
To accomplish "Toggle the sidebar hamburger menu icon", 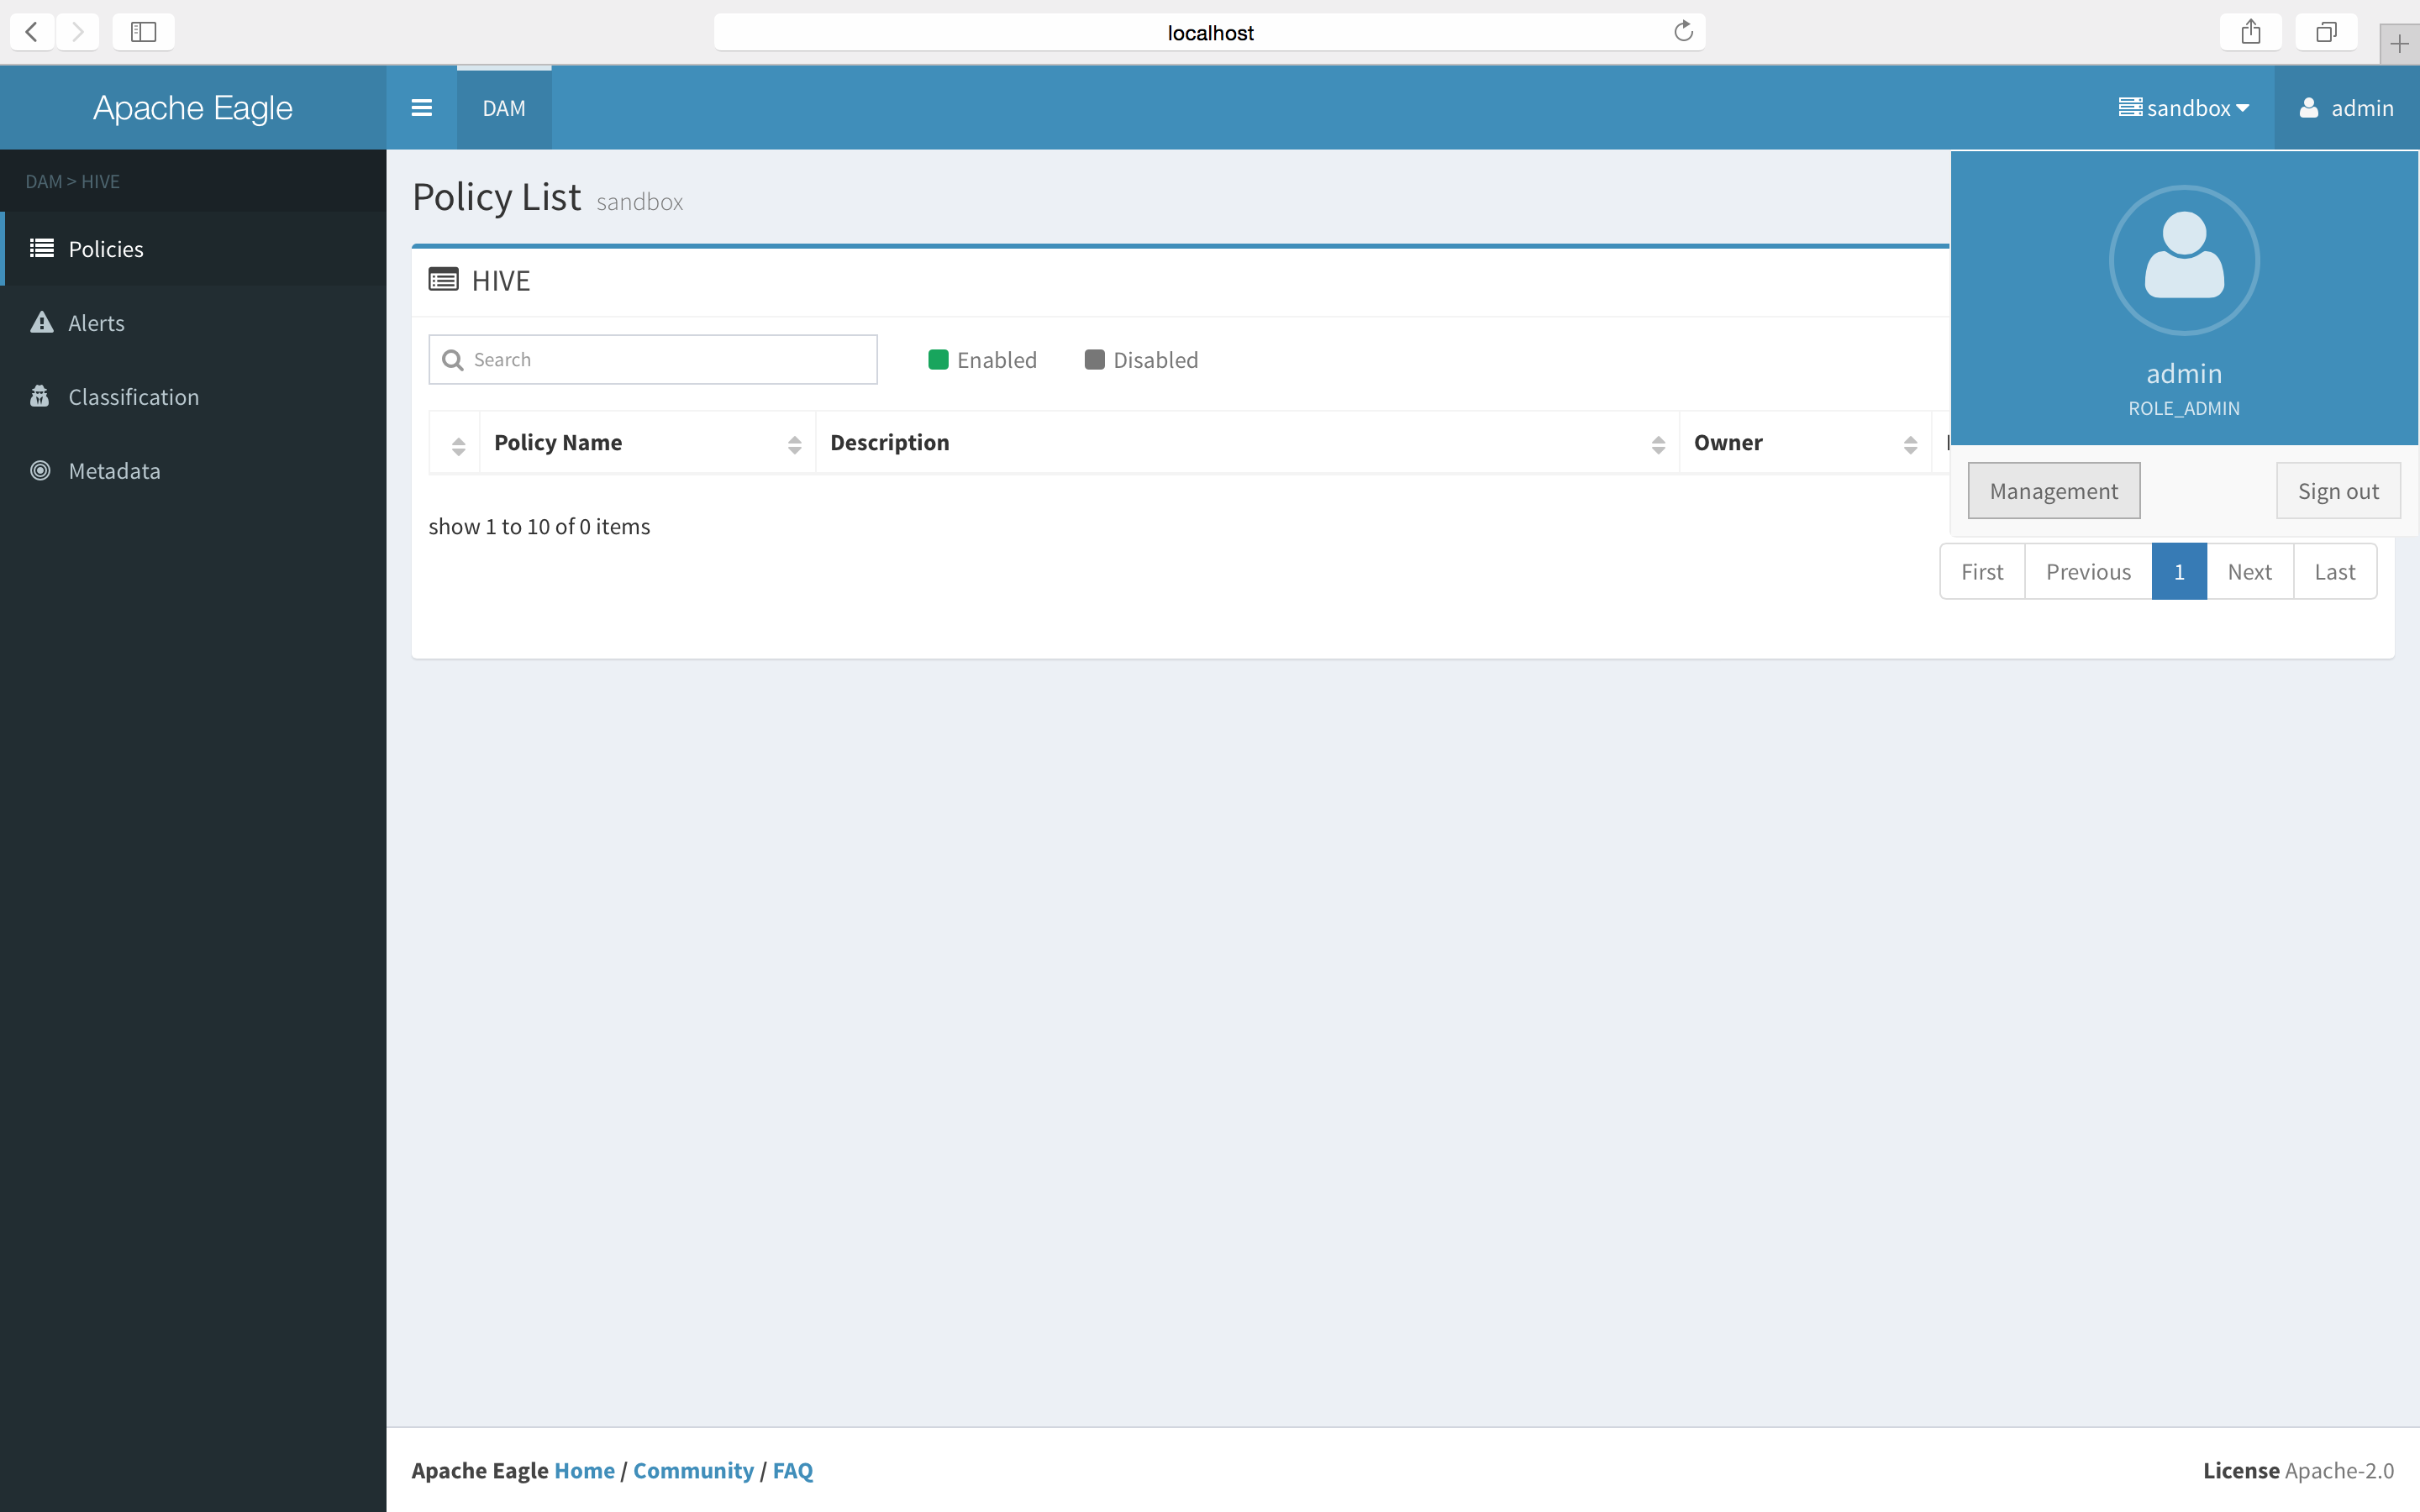I will click(421, 108).
